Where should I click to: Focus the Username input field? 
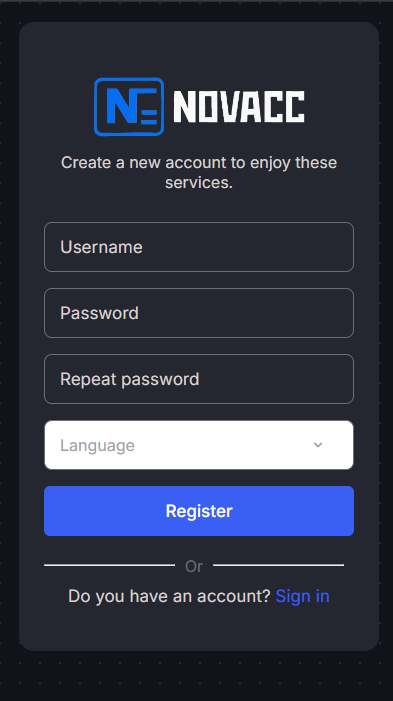199,247
